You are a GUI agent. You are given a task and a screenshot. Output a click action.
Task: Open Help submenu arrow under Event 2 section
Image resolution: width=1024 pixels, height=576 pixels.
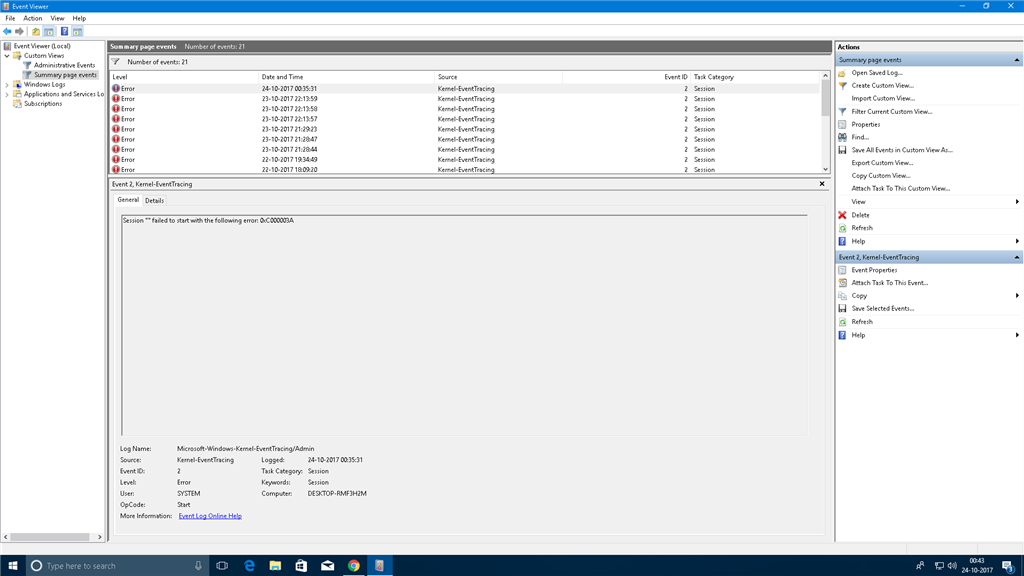click(x=1017, y=335)
